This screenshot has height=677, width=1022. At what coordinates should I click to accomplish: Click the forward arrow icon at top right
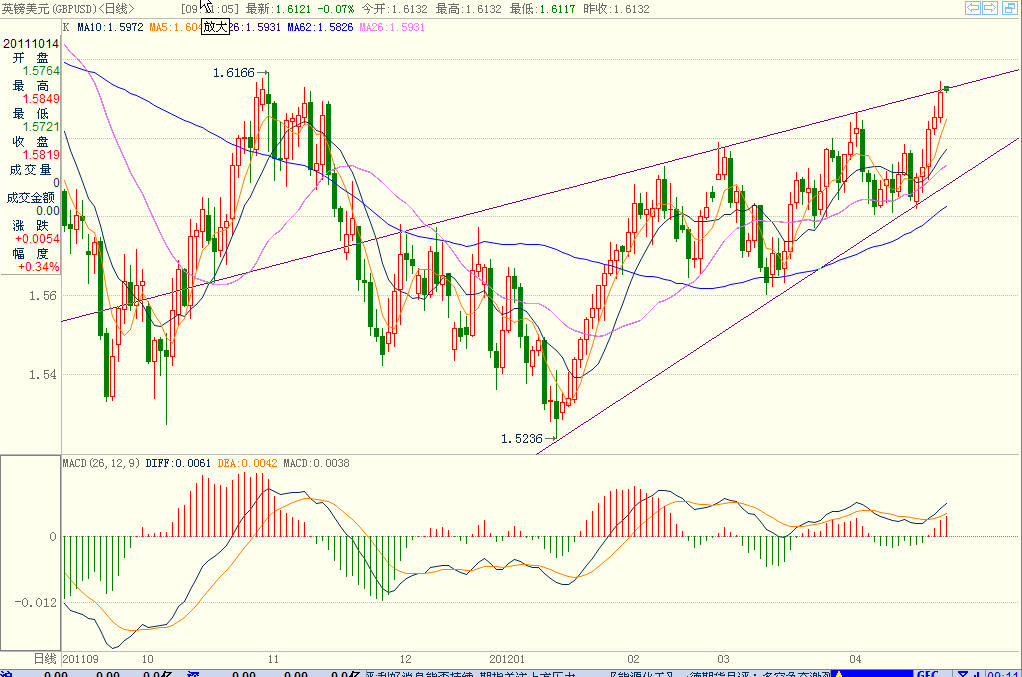(x=990, y=8)
